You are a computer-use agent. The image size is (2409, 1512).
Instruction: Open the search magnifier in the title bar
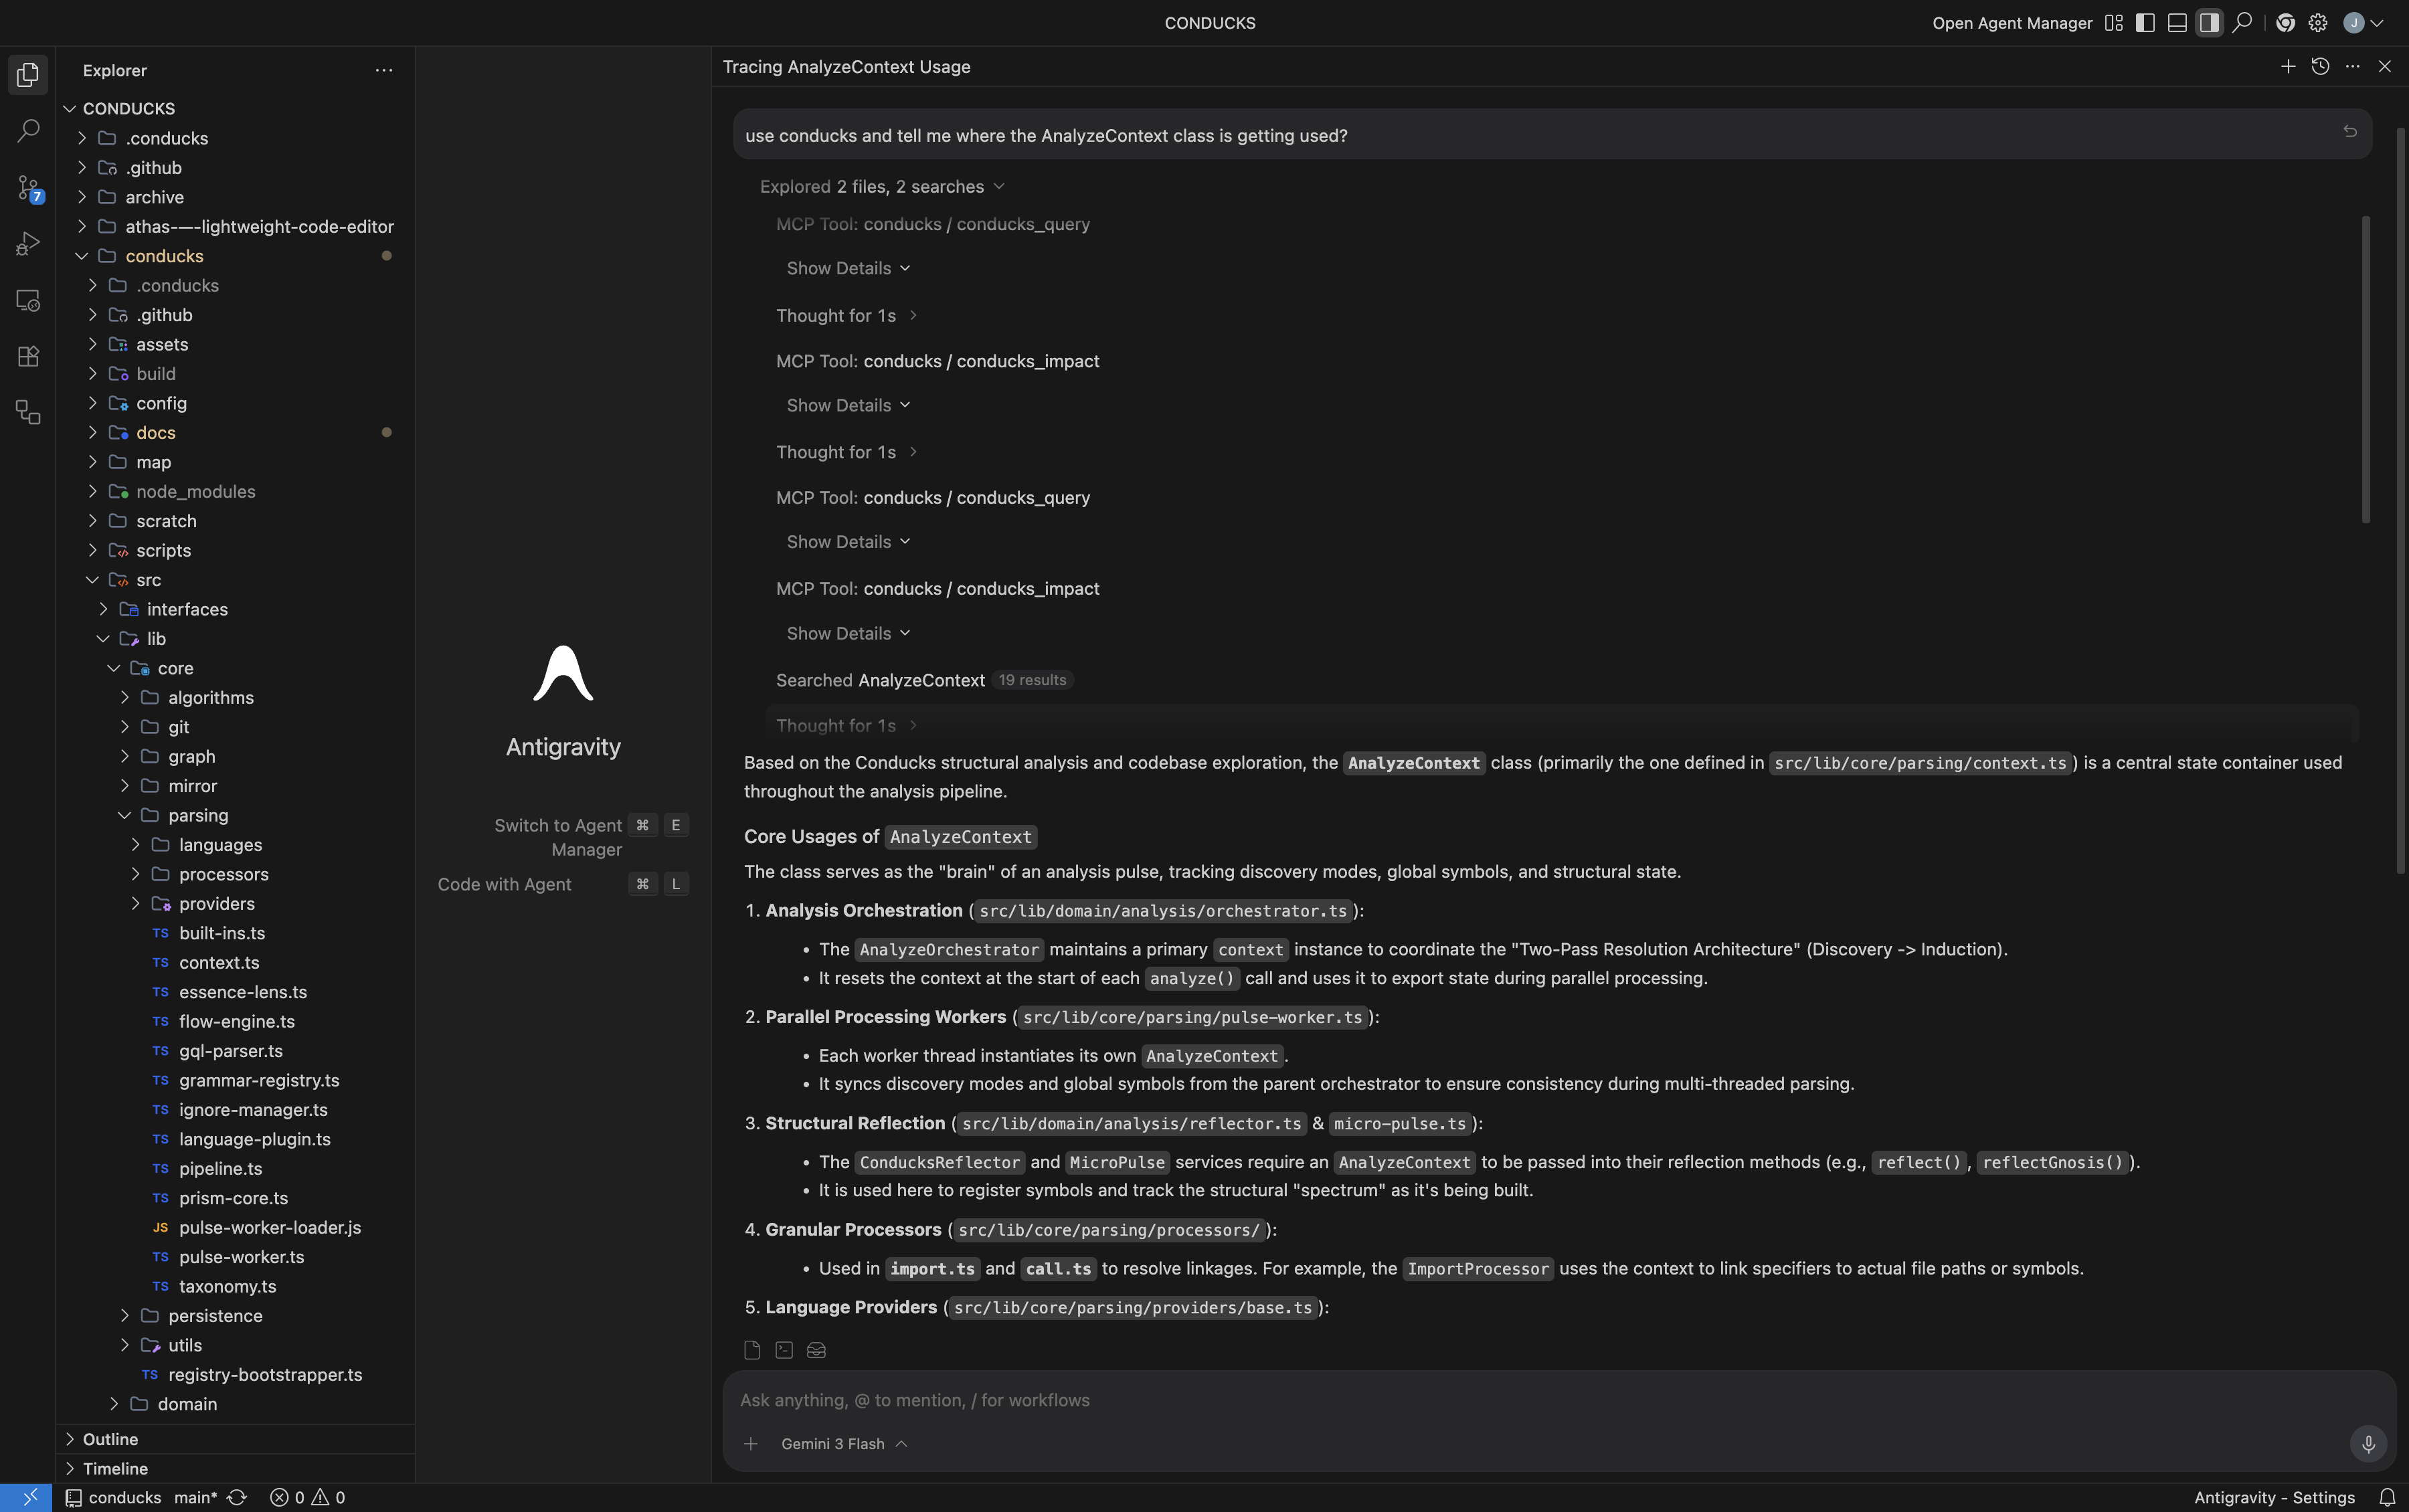pyautogui.click(x=2242, y=23)
